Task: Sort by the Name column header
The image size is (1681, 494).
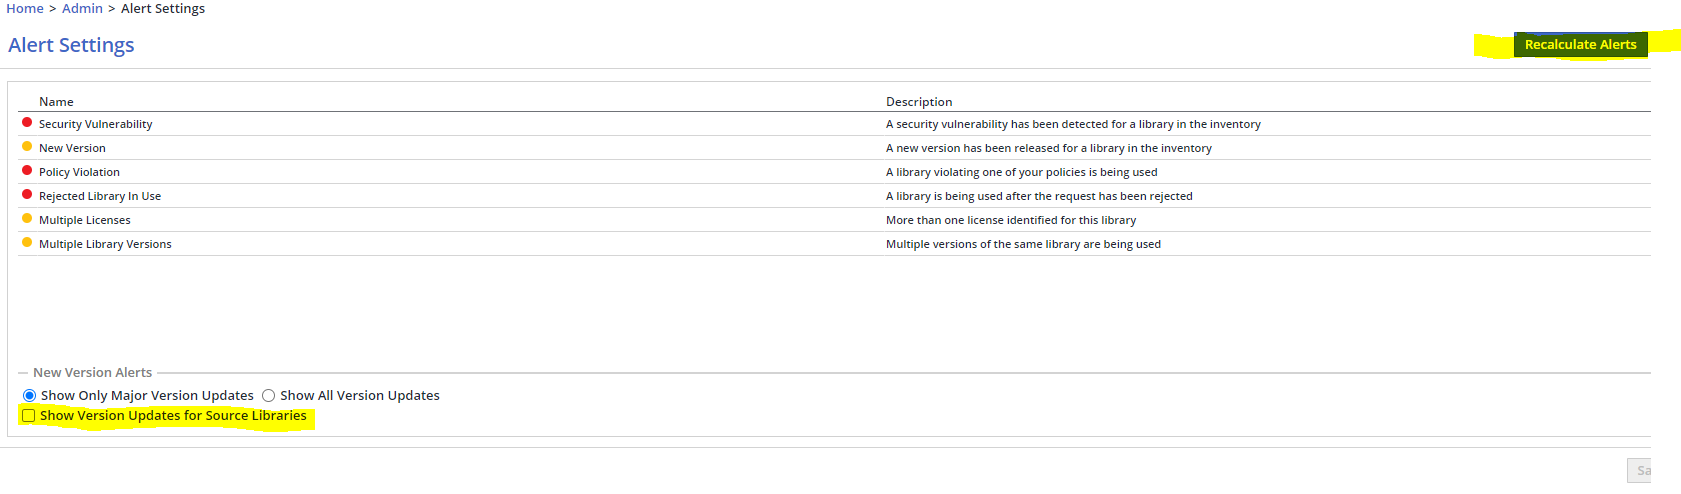Action: tap(56, 102)
